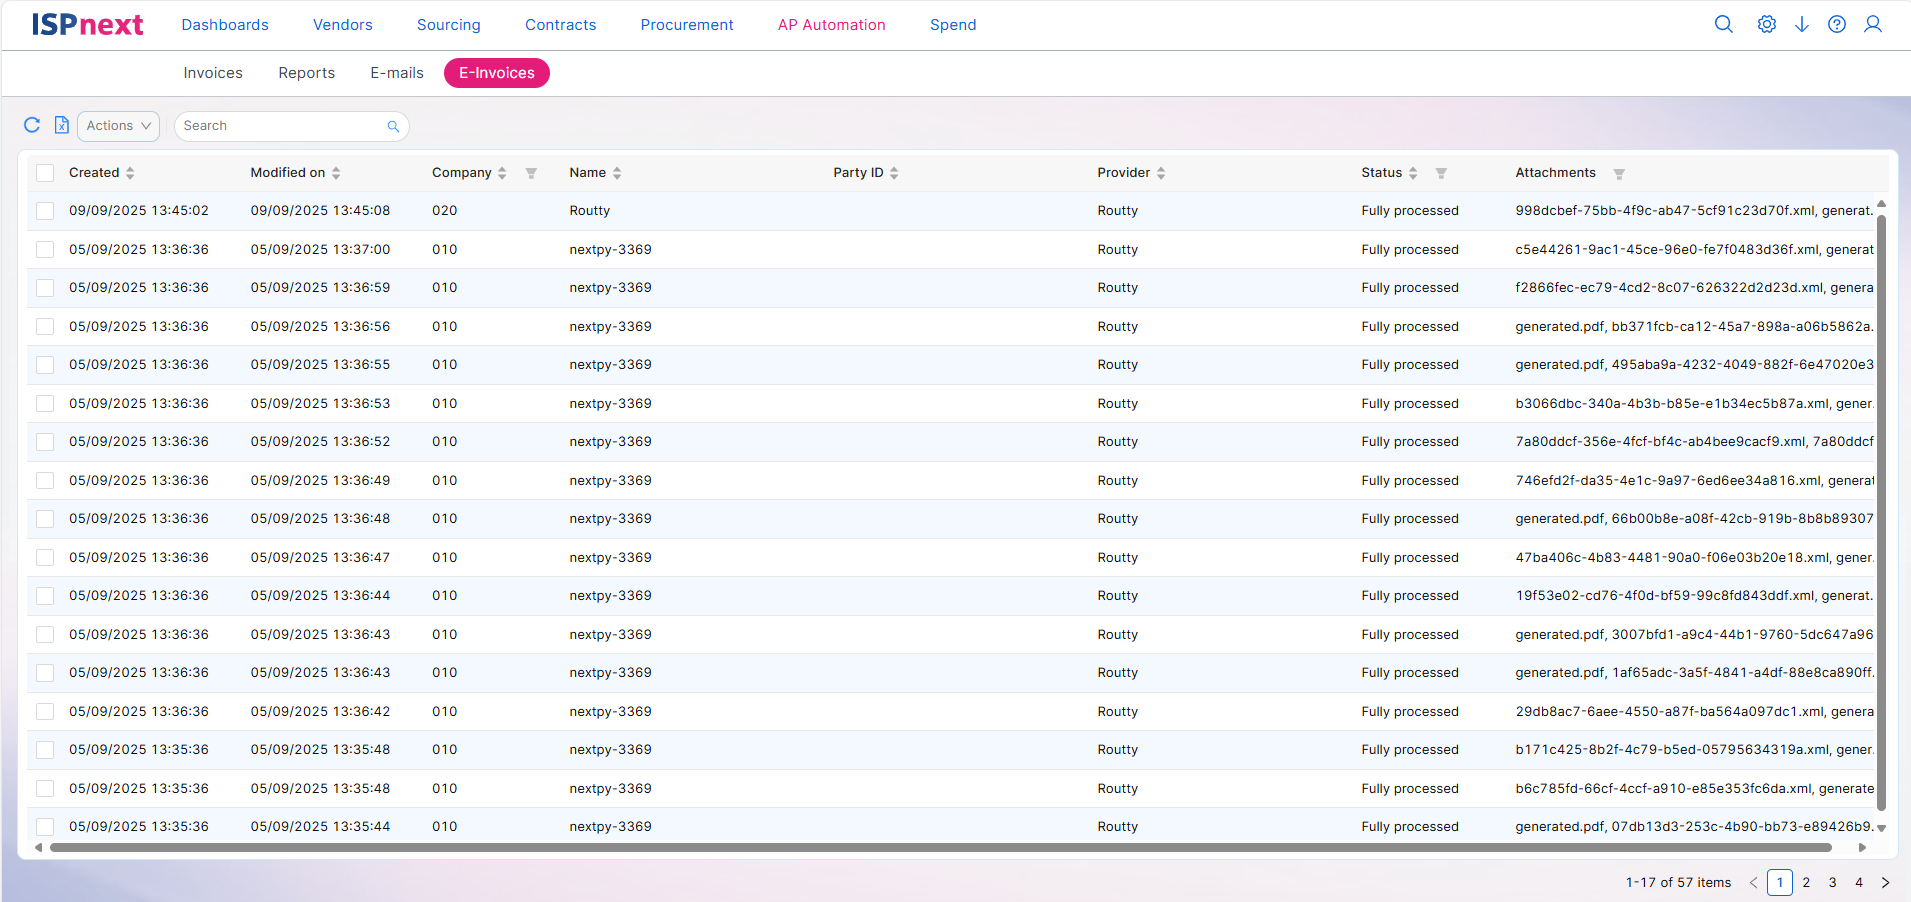
Task: Expand the Actions dropdown
Action: (118, 126)
